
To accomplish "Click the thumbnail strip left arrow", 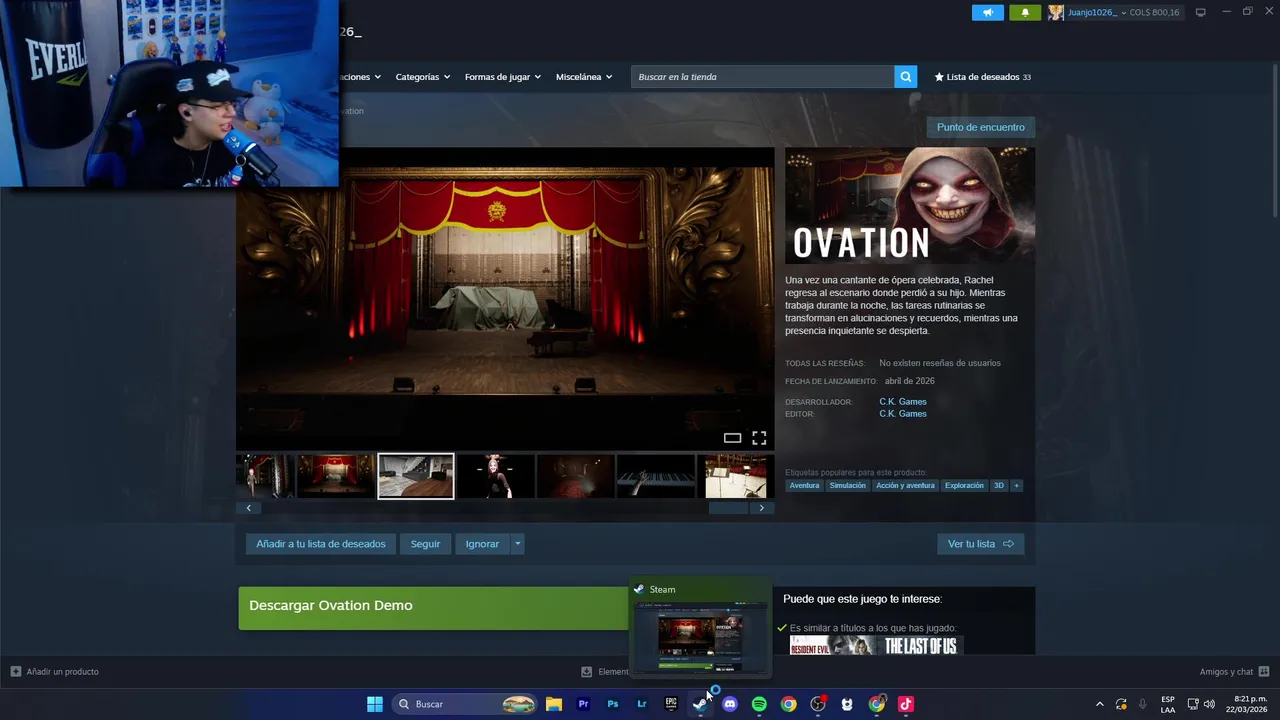I will click(x=248, y=508).
